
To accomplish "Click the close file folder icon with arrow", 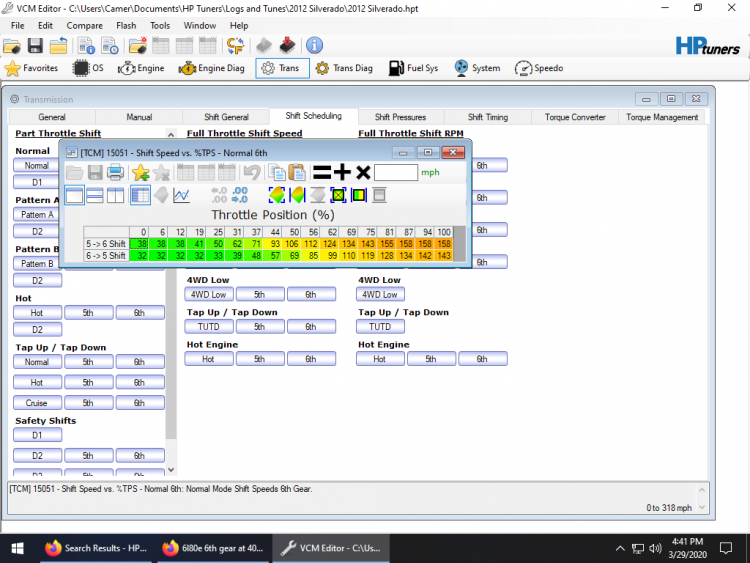I will (58, 46).
